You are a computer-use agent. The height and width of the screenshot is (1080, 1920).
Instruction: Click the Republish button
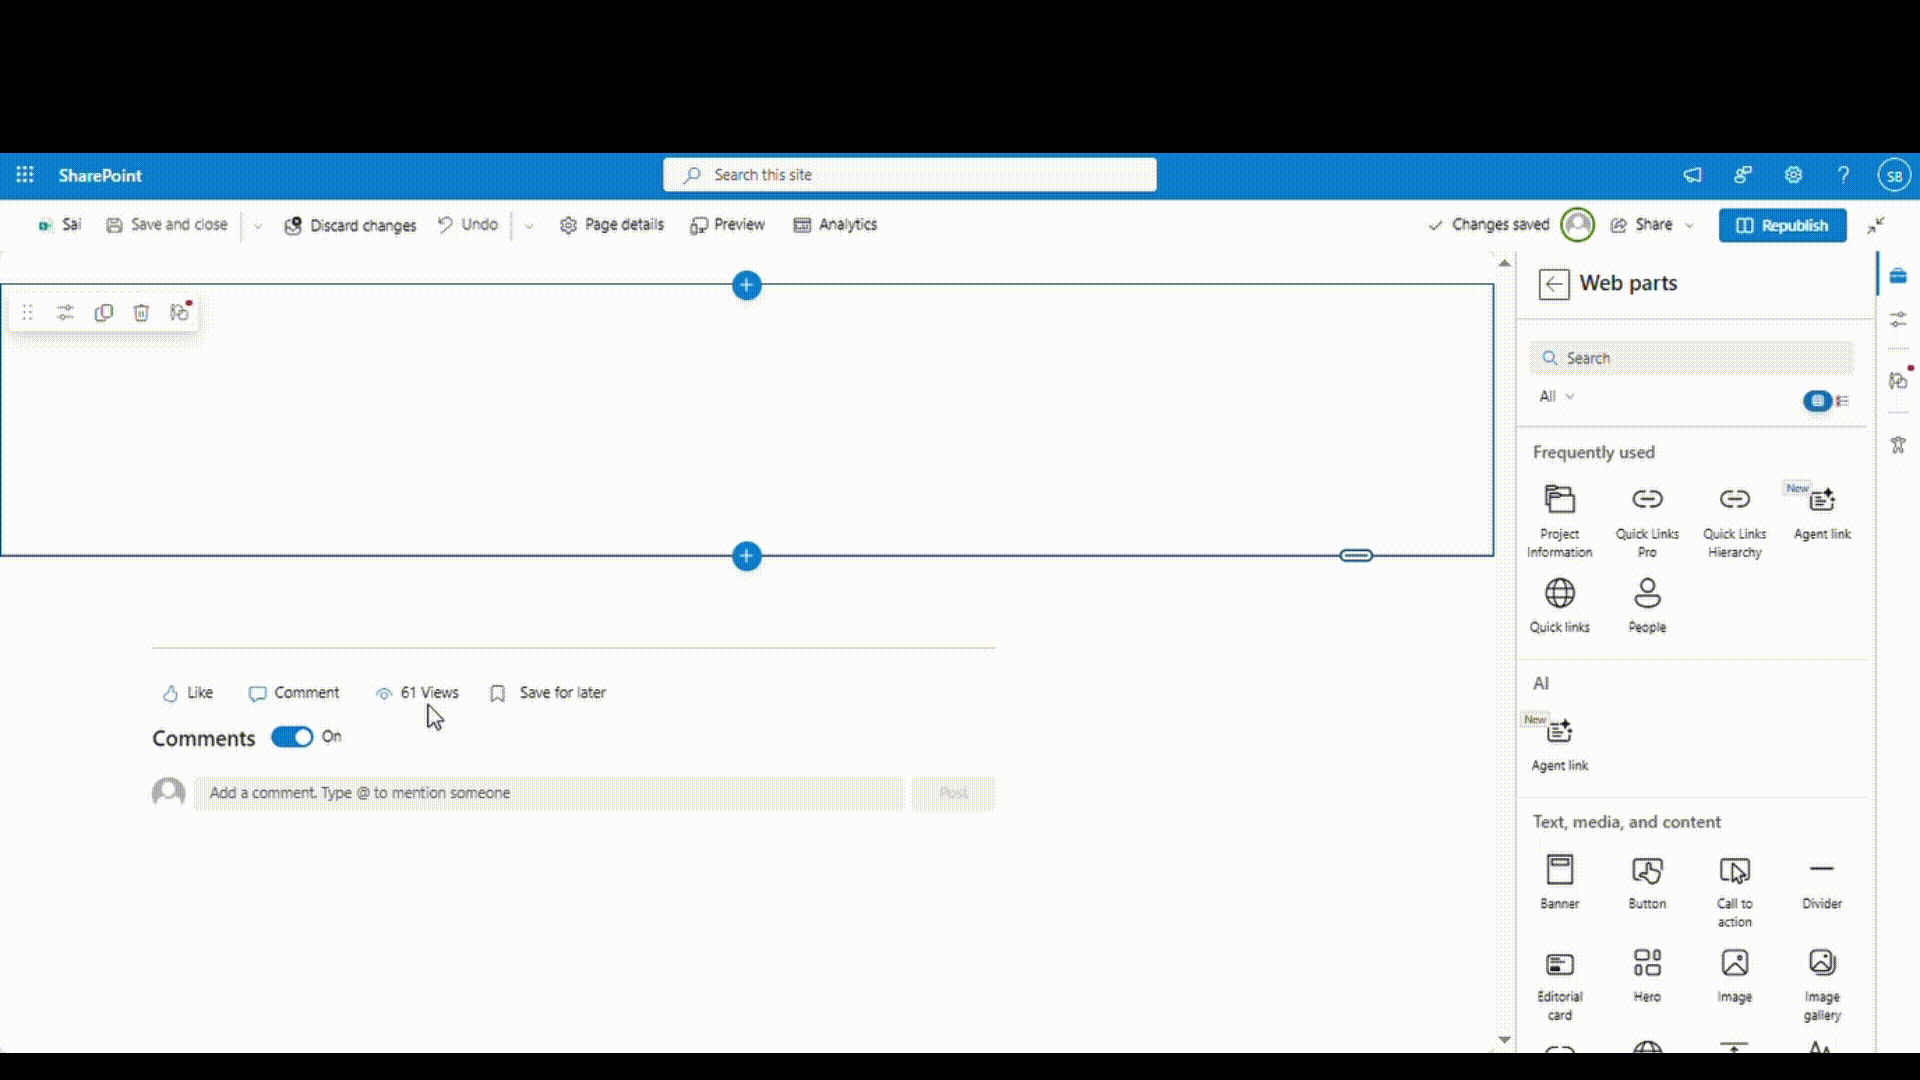tap(1783, 225)
